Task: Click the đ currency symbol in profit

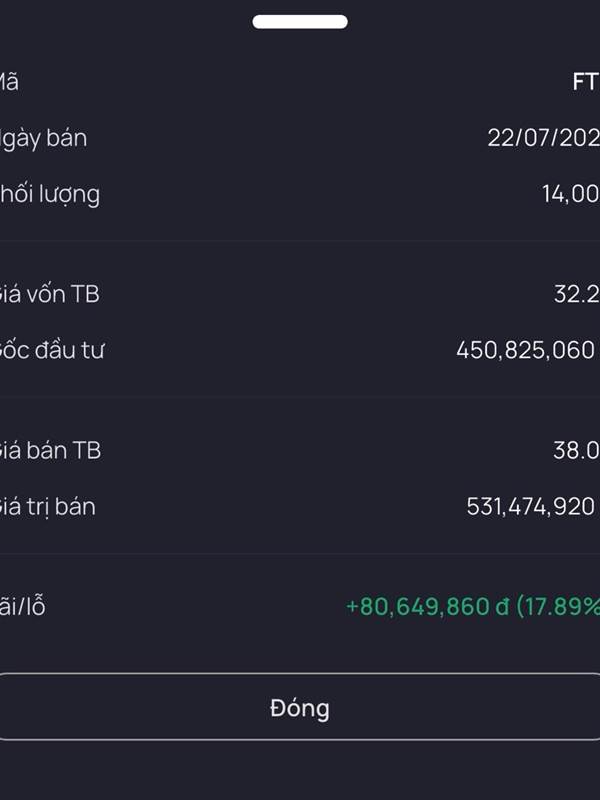Action: coord(502,606)
